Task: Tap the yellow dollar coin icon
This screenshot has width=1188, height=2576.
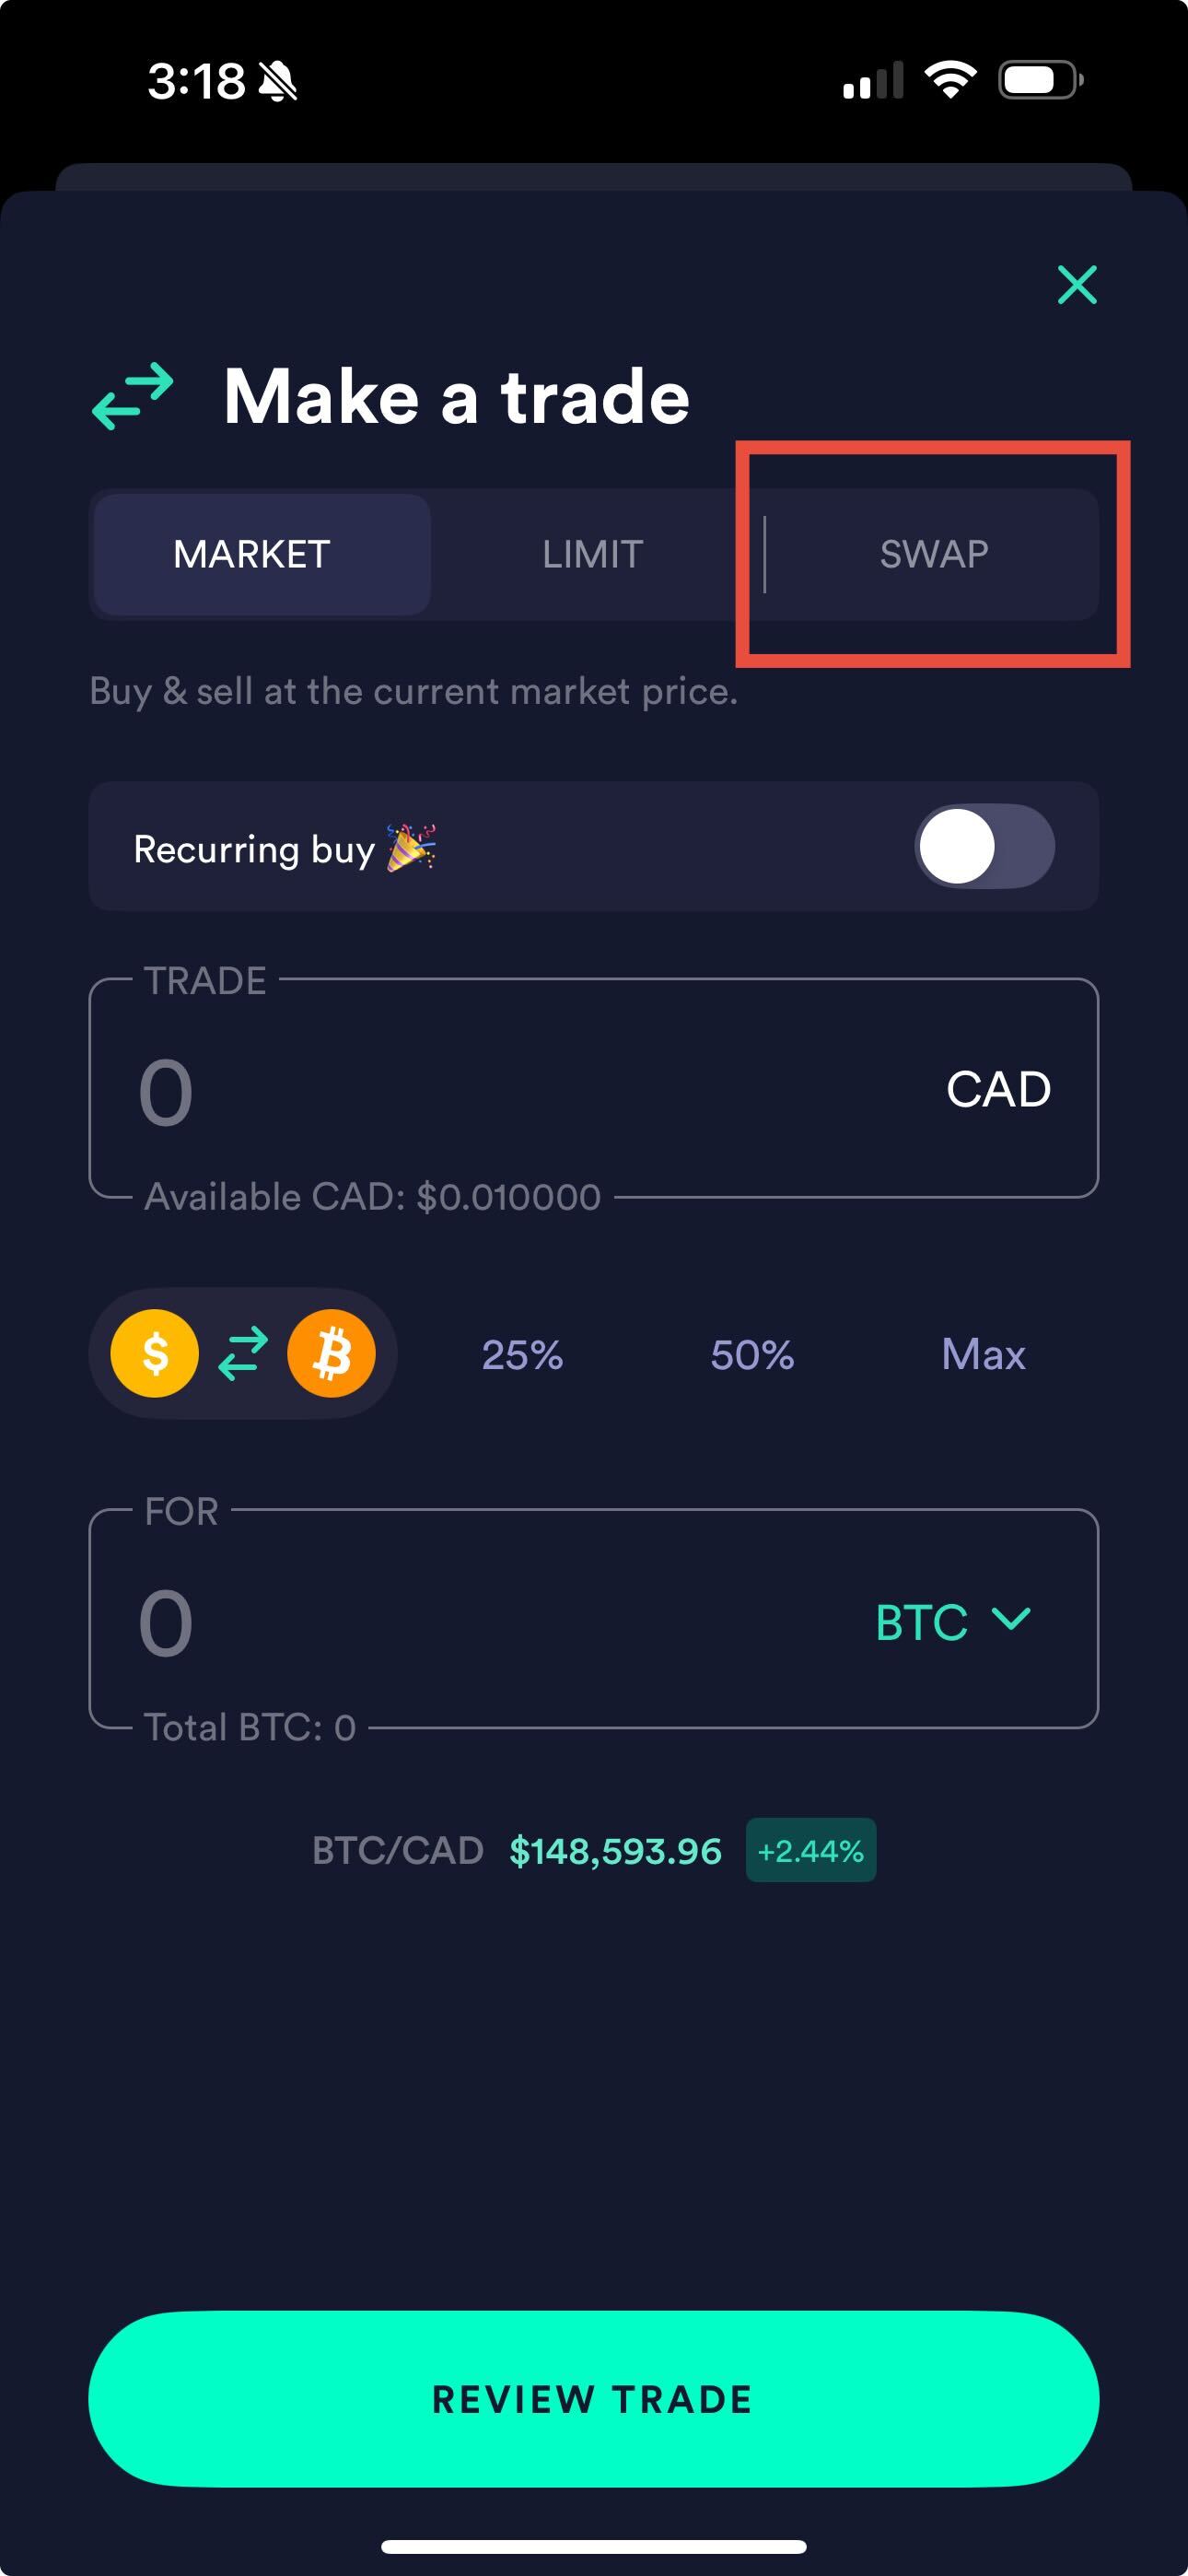Action: pos(155,1353)
